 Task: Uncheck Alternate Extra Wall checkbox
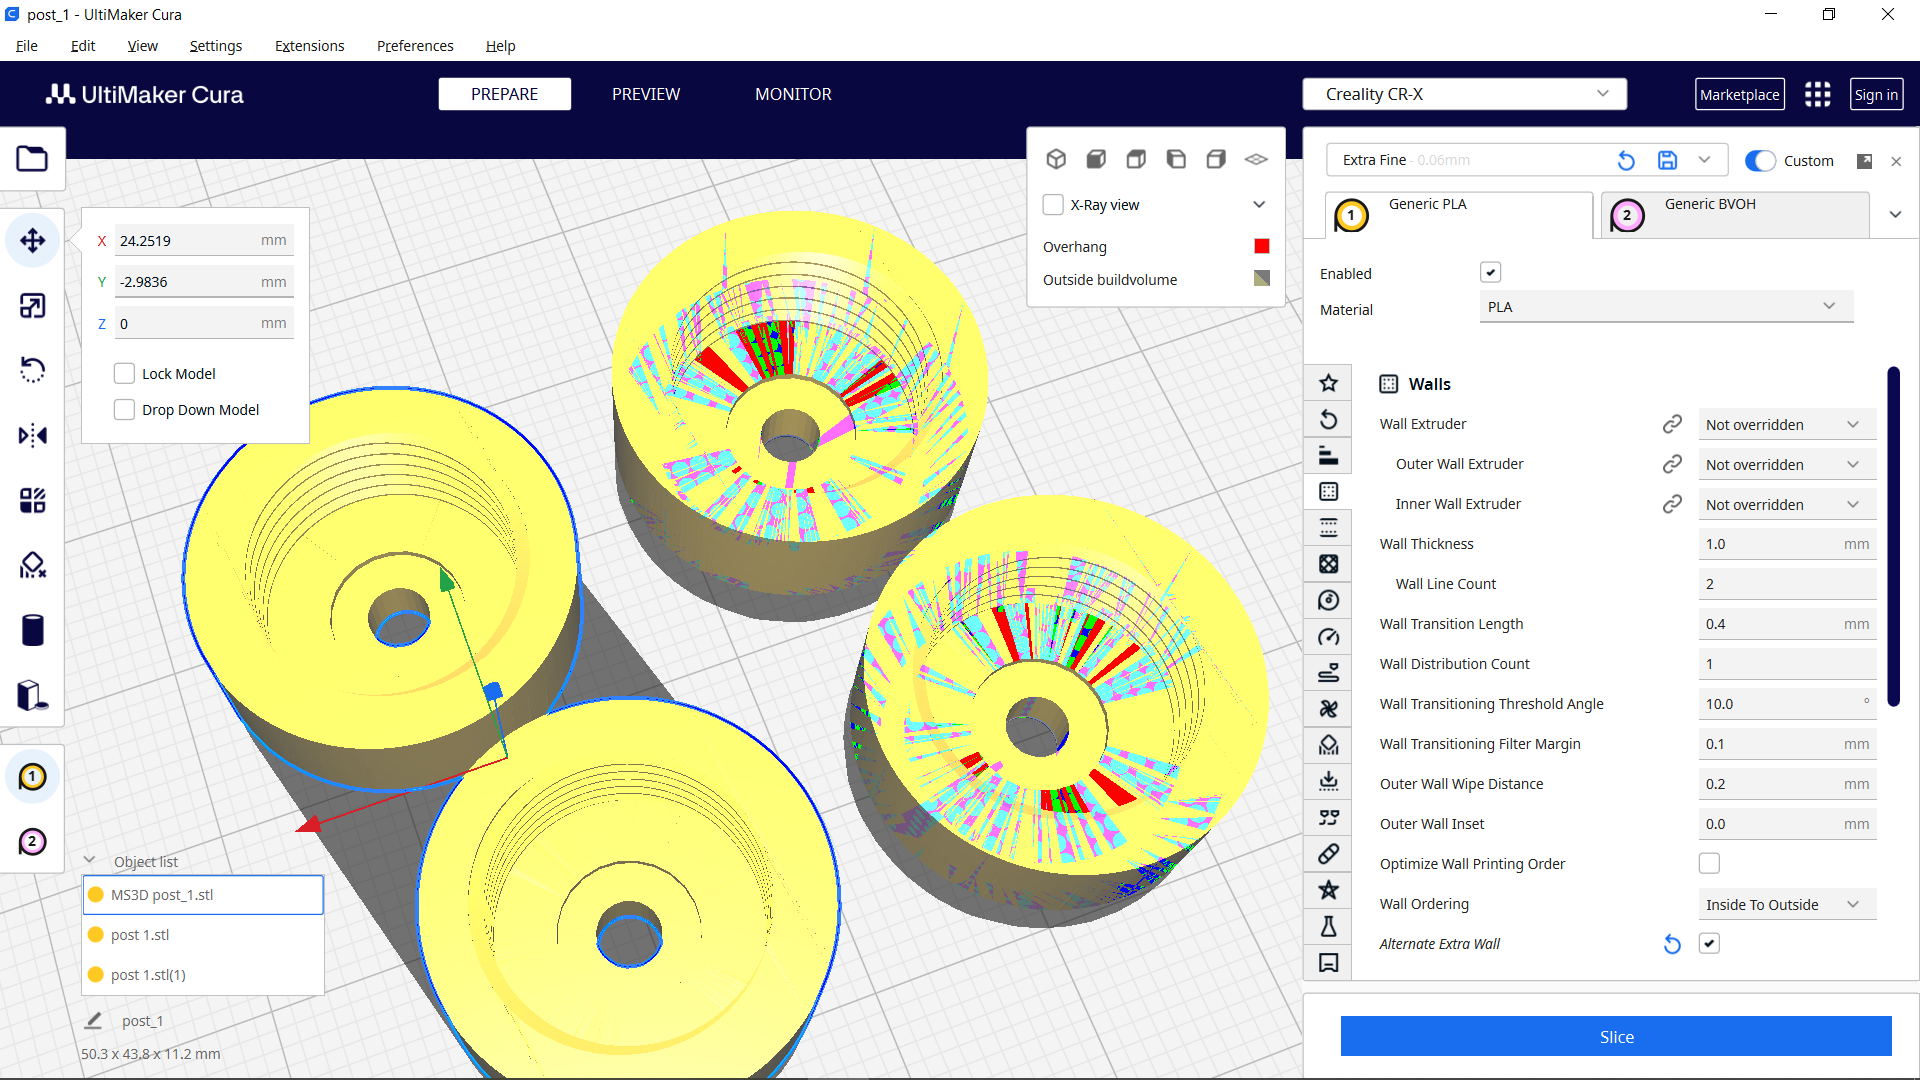1709,943
